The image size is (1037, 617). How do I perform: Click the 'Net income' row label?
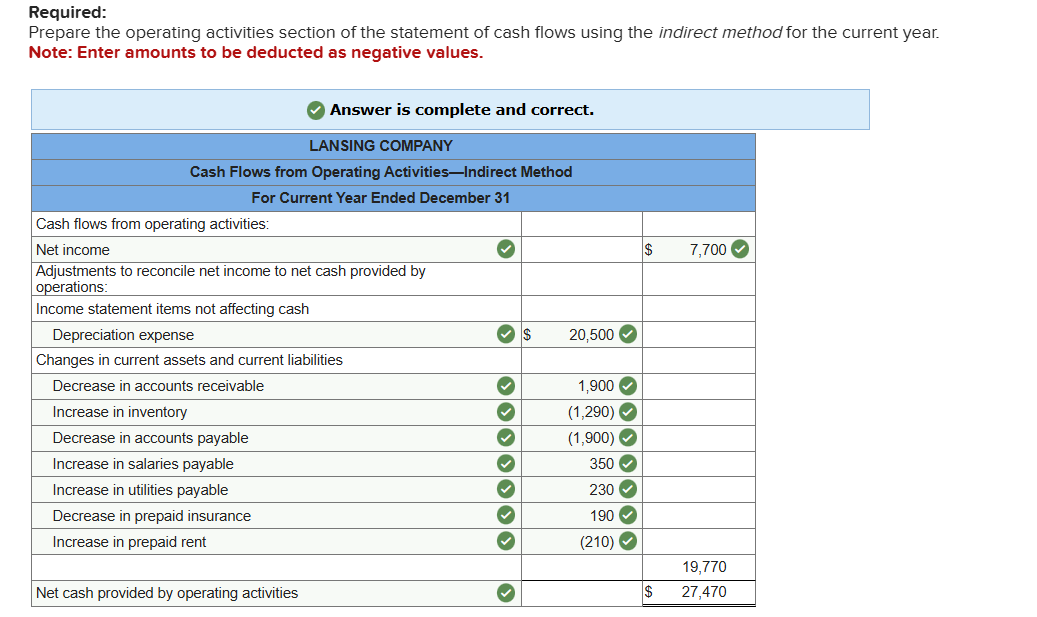(73, 250)
